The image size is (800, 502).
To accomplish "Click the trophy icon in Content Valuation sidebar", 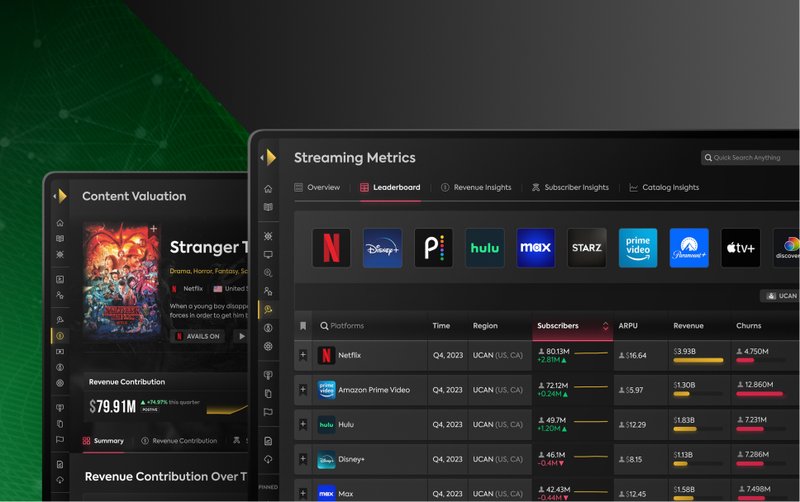I will [x=60, y=408].
